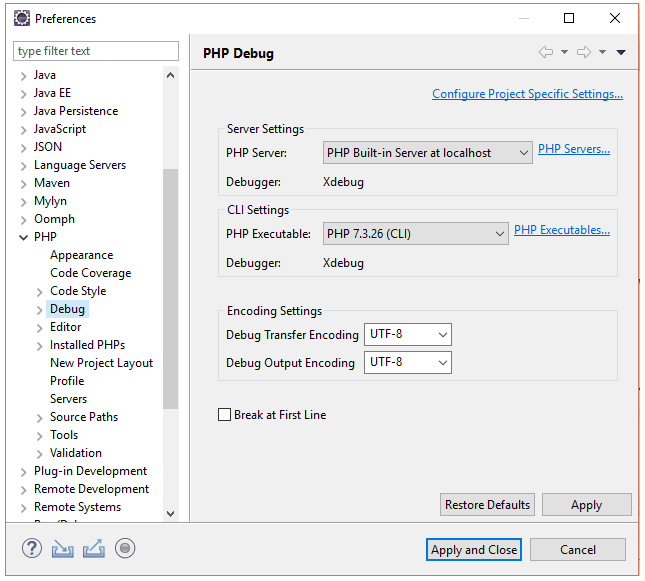
Task: Click the Apply button
Action: pyautogui.click(x=587, y=504)
